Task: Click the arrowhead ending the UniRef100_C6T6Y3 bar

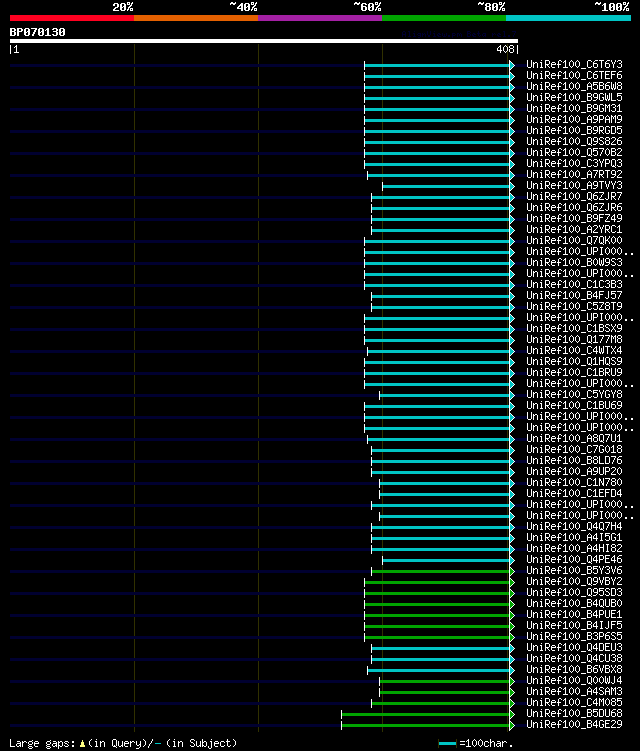Action: [x=512, y=65]
